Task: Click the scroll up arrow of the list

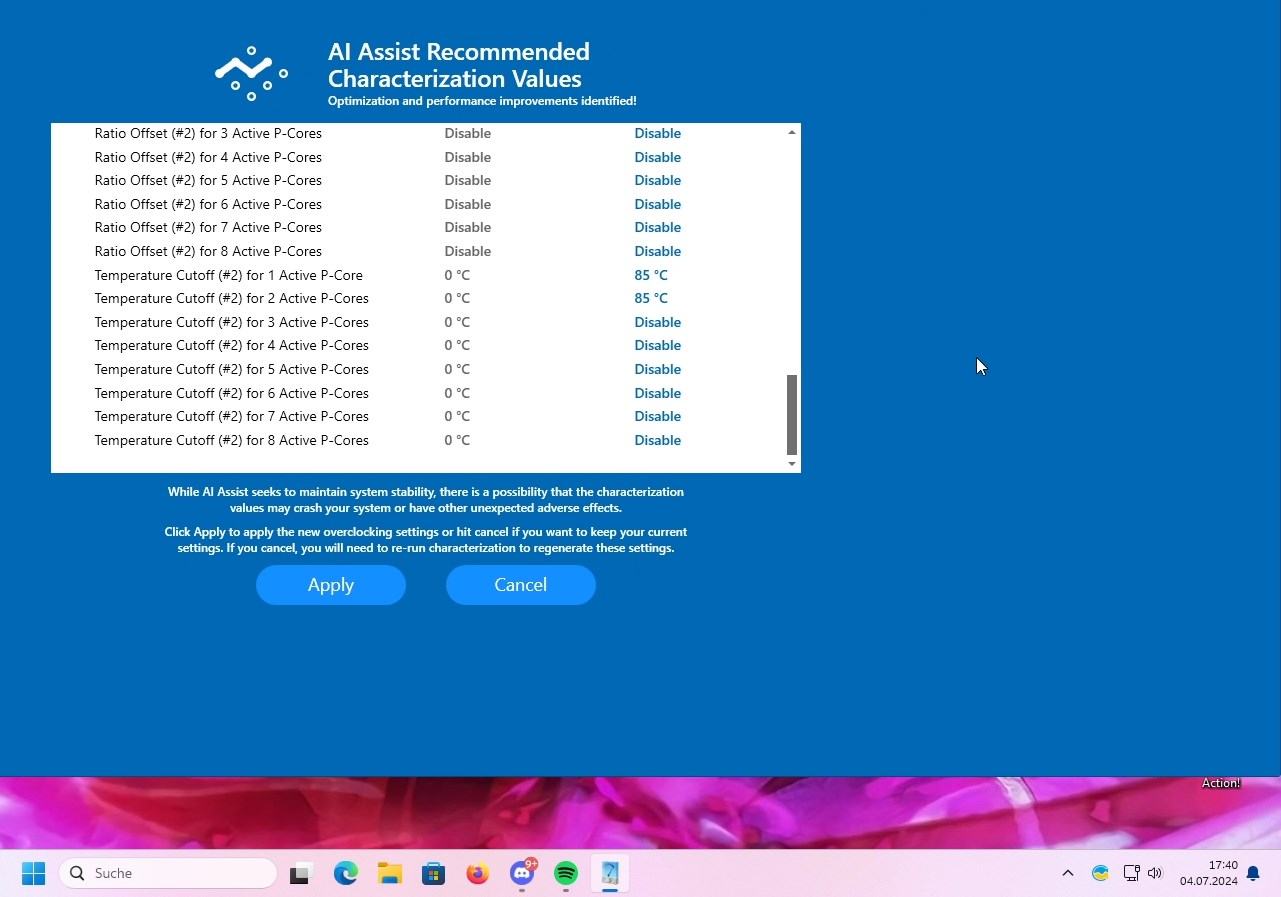Action: tap(792, 132)
